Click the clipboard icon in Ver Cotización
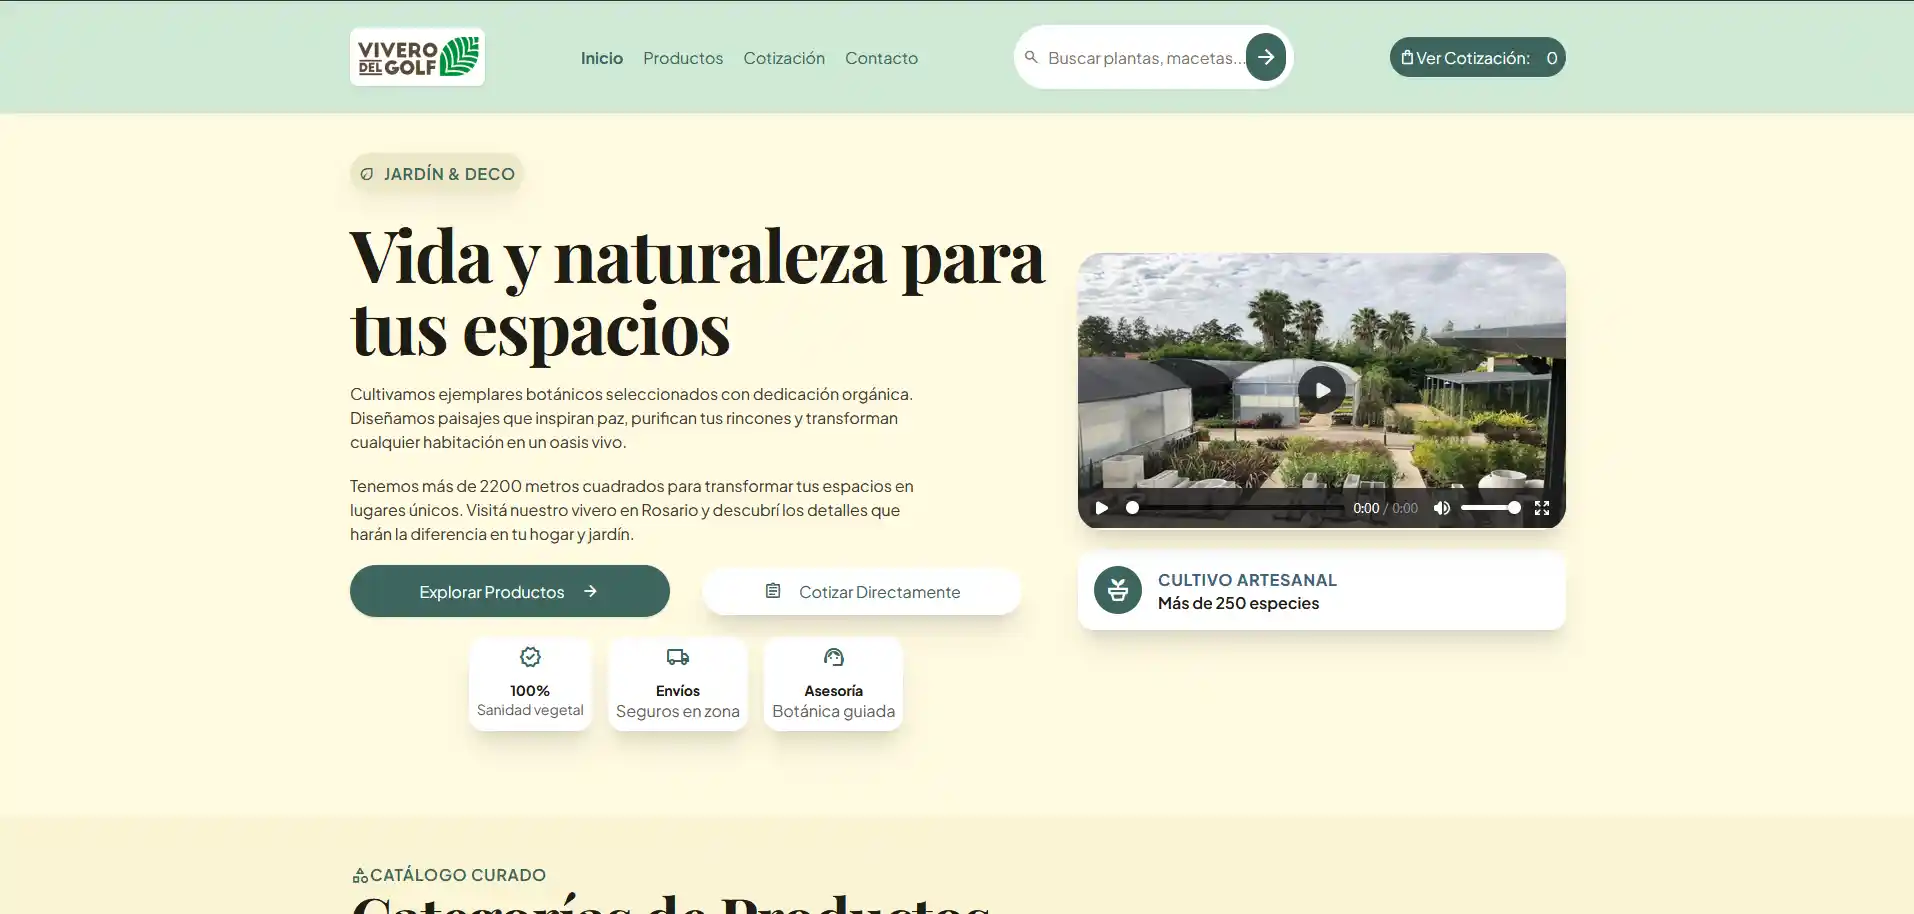Image resolution: width=1914 pixels, height=914 pixels. [x=1407, y=57]
